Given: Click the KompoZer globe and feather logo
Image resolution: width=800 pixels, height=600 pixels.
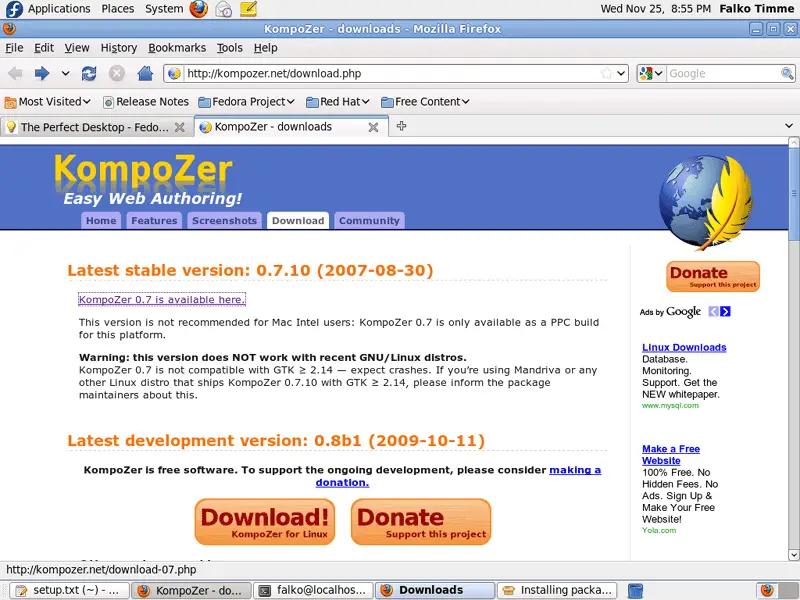Looking at the screenshot, I should [x=705, y=202].
